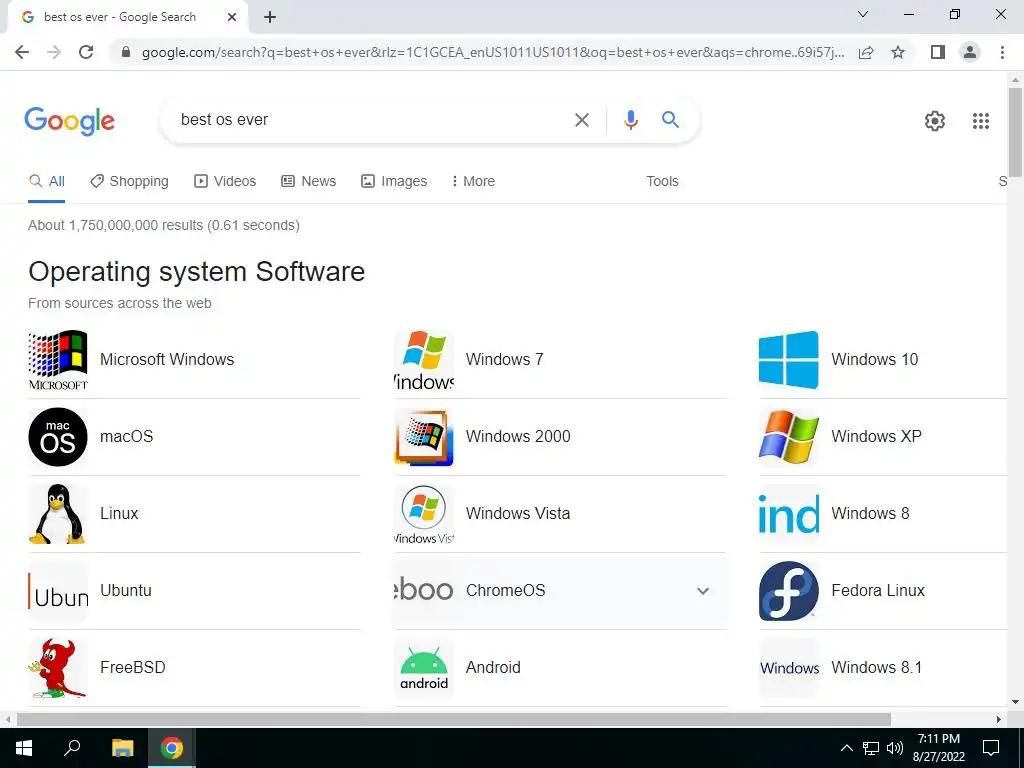This screenshot has width=1024, height=768.
Task: Open the taskbar search icon
Action: click(x=72, y=748)
